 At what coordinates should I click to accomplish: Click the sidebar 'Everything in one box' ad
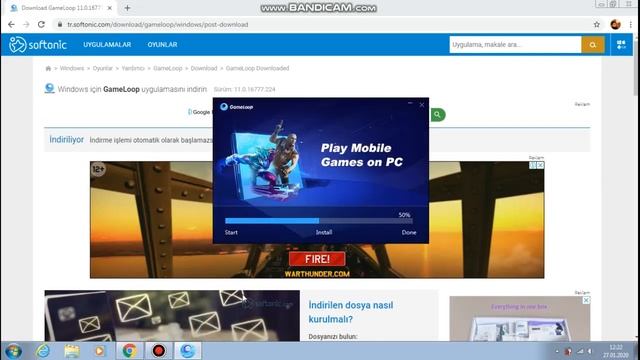[520, 318]
